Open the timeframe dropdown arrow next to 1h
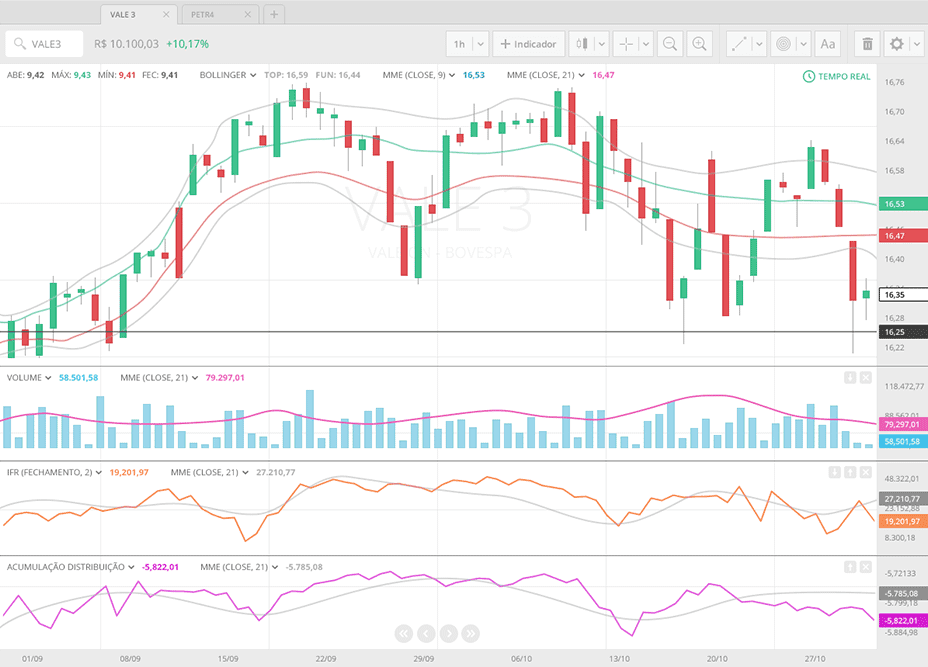 click(x=481, y=44)
